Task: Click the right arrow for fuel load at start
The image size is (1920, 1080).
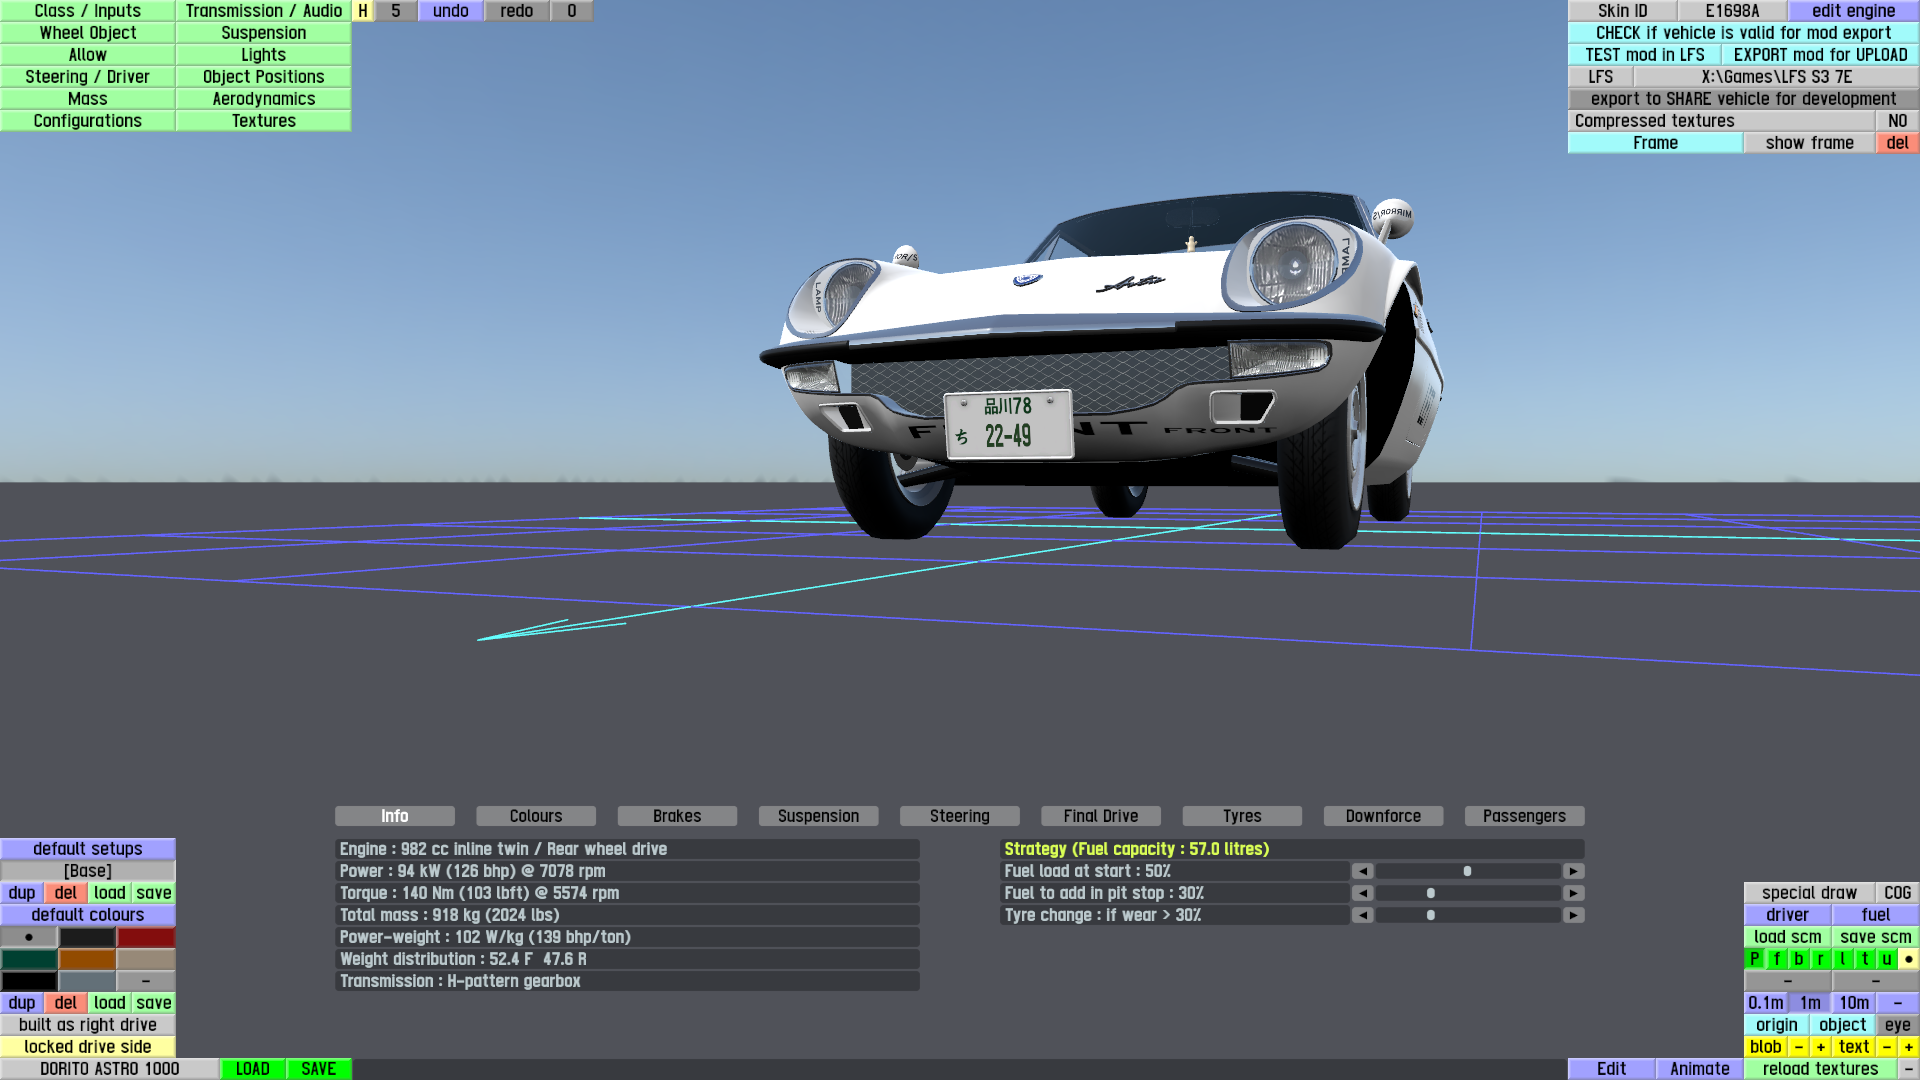Action: click(x=1573, y=871)
